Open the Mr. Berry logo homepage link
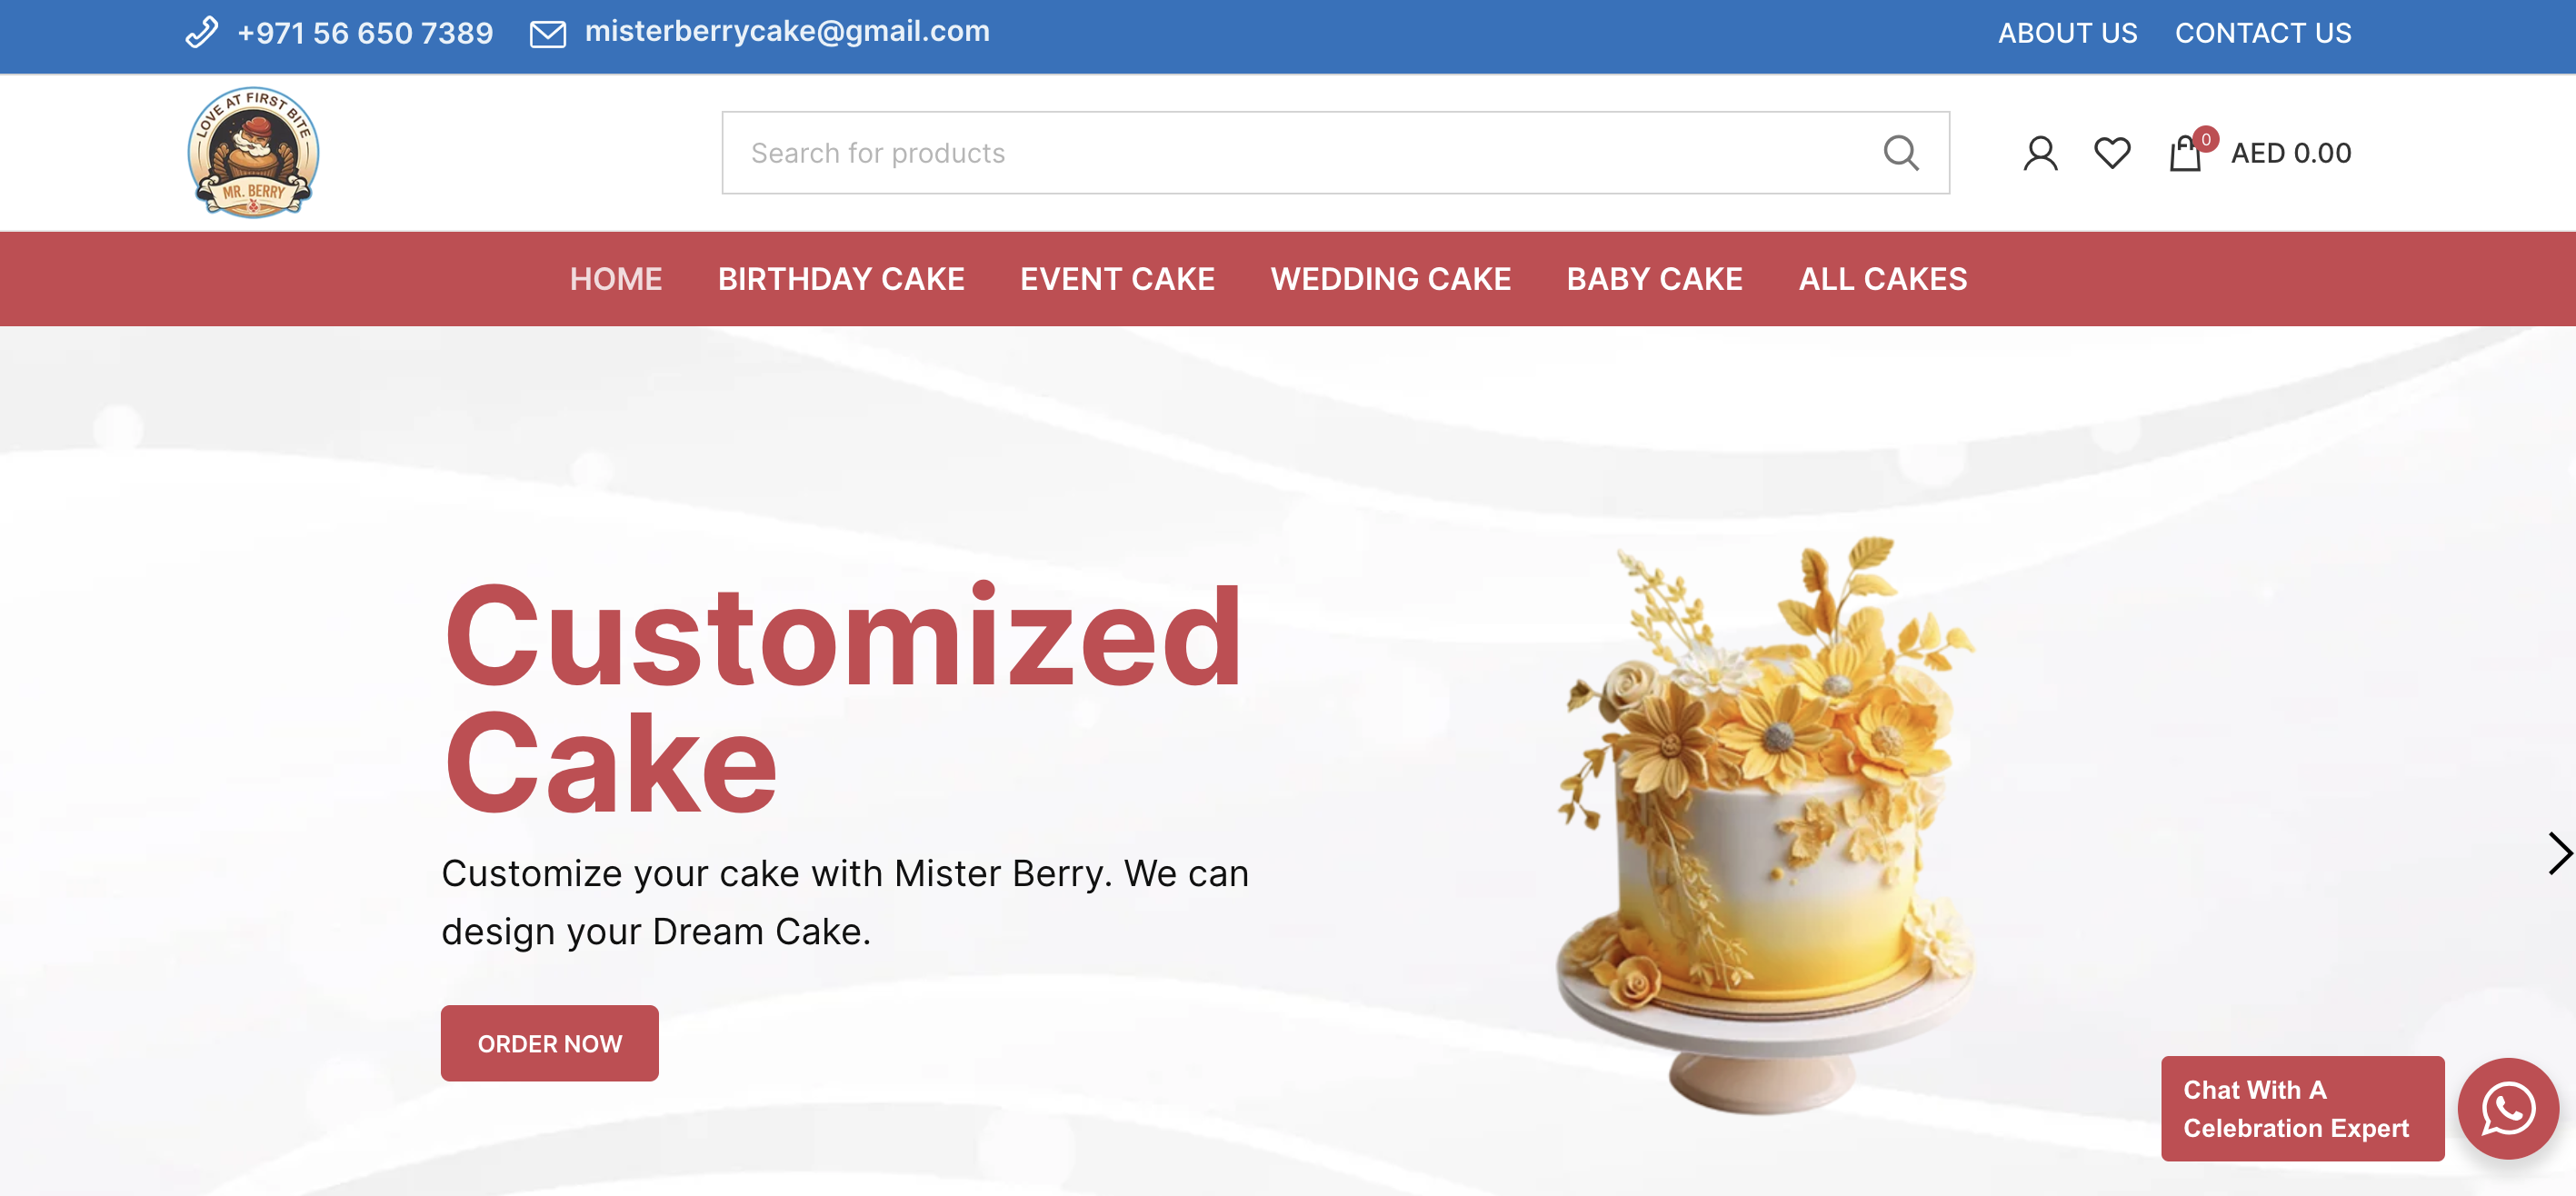Image resolution: width=2576 pixels, height=1196 pixels. coord(254,152)
